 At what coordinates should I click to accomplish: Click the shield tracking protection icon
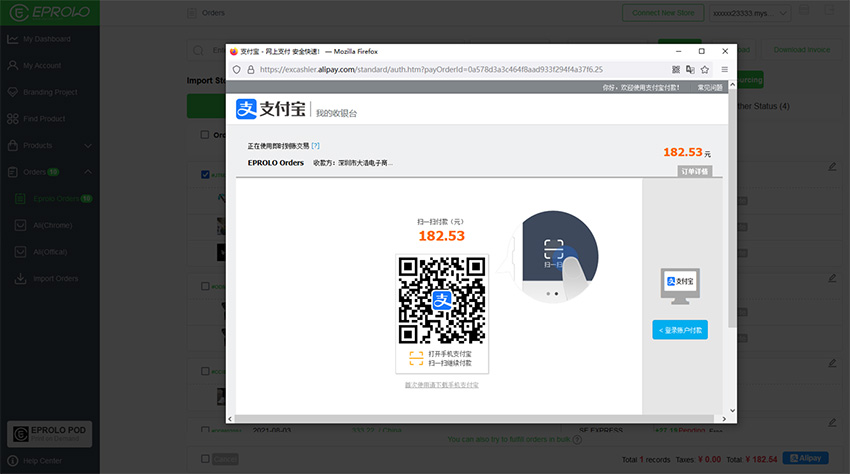tap(236, 70)
